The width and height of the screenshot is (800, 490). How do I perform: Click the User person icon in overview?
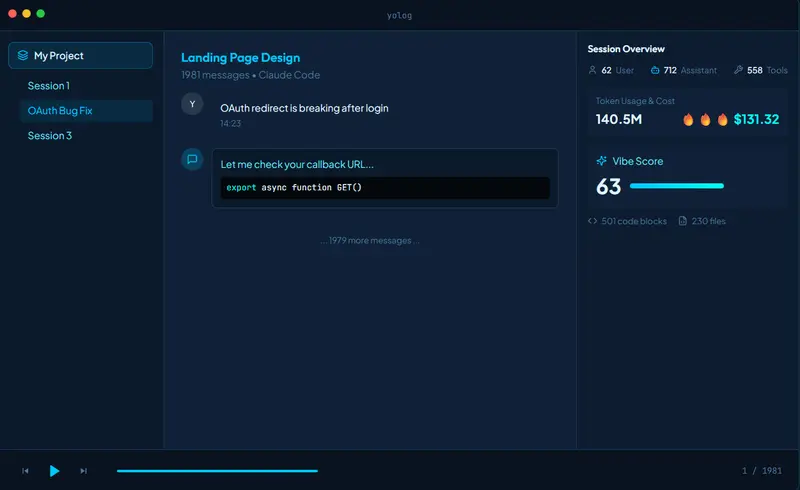pos(593,71)
